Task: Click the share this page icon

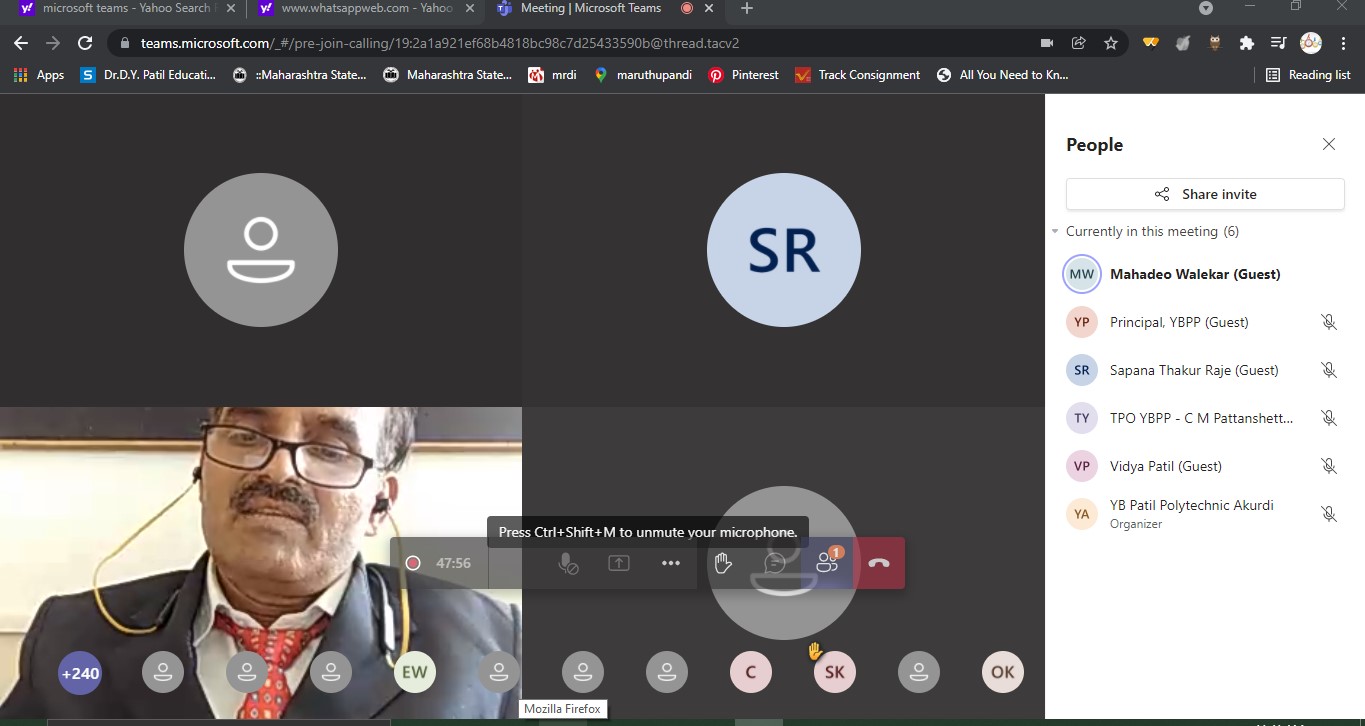Action: [x=1079, y=43]
